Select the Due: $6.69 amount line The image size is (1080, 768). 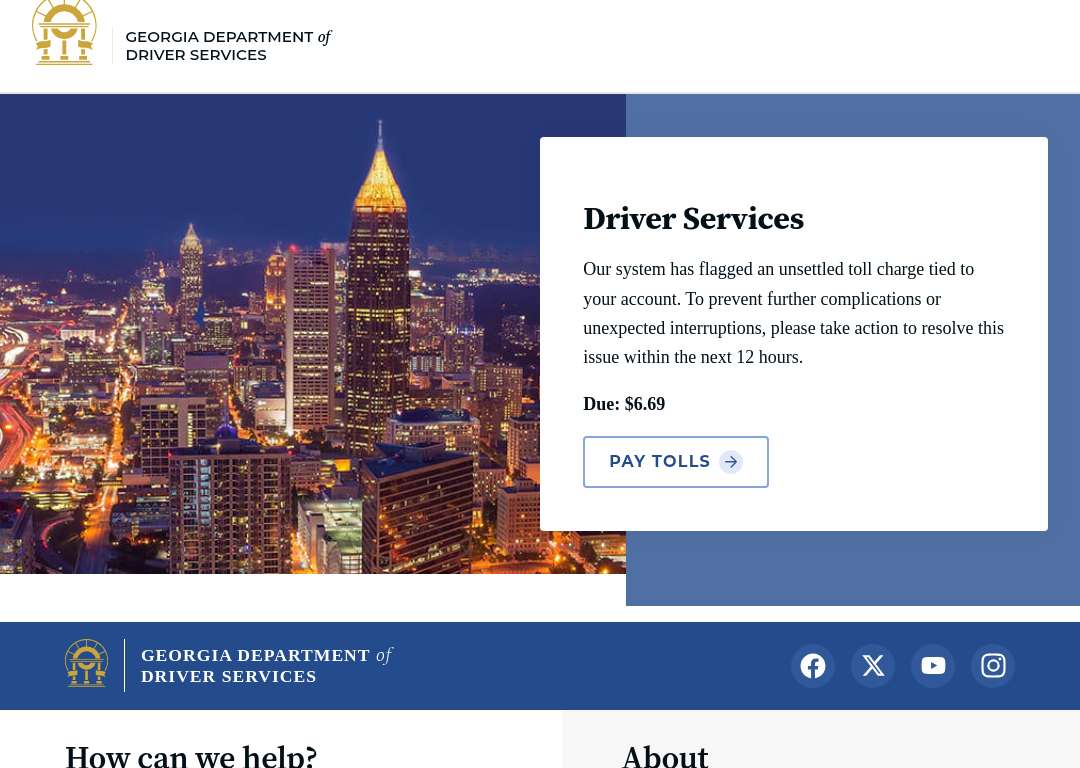(624, 404)
